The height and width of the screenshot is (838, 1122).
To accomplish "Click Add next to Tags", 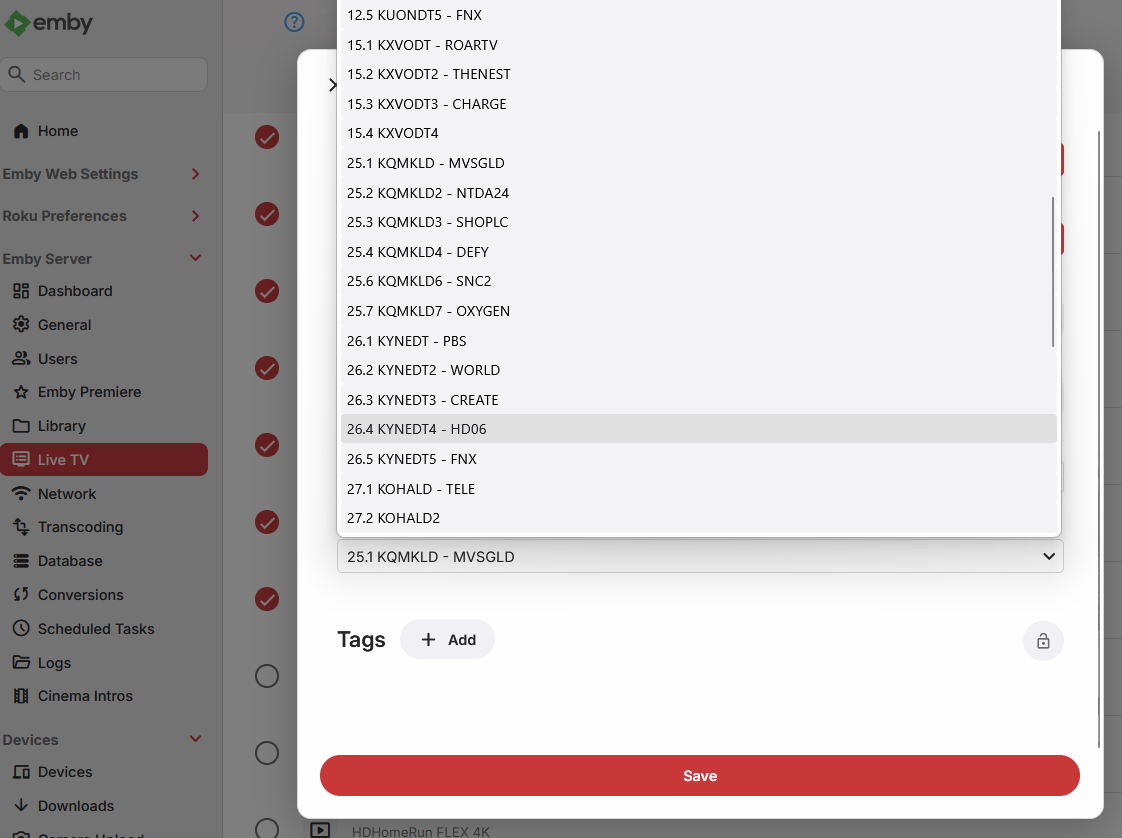I will 447,640.
